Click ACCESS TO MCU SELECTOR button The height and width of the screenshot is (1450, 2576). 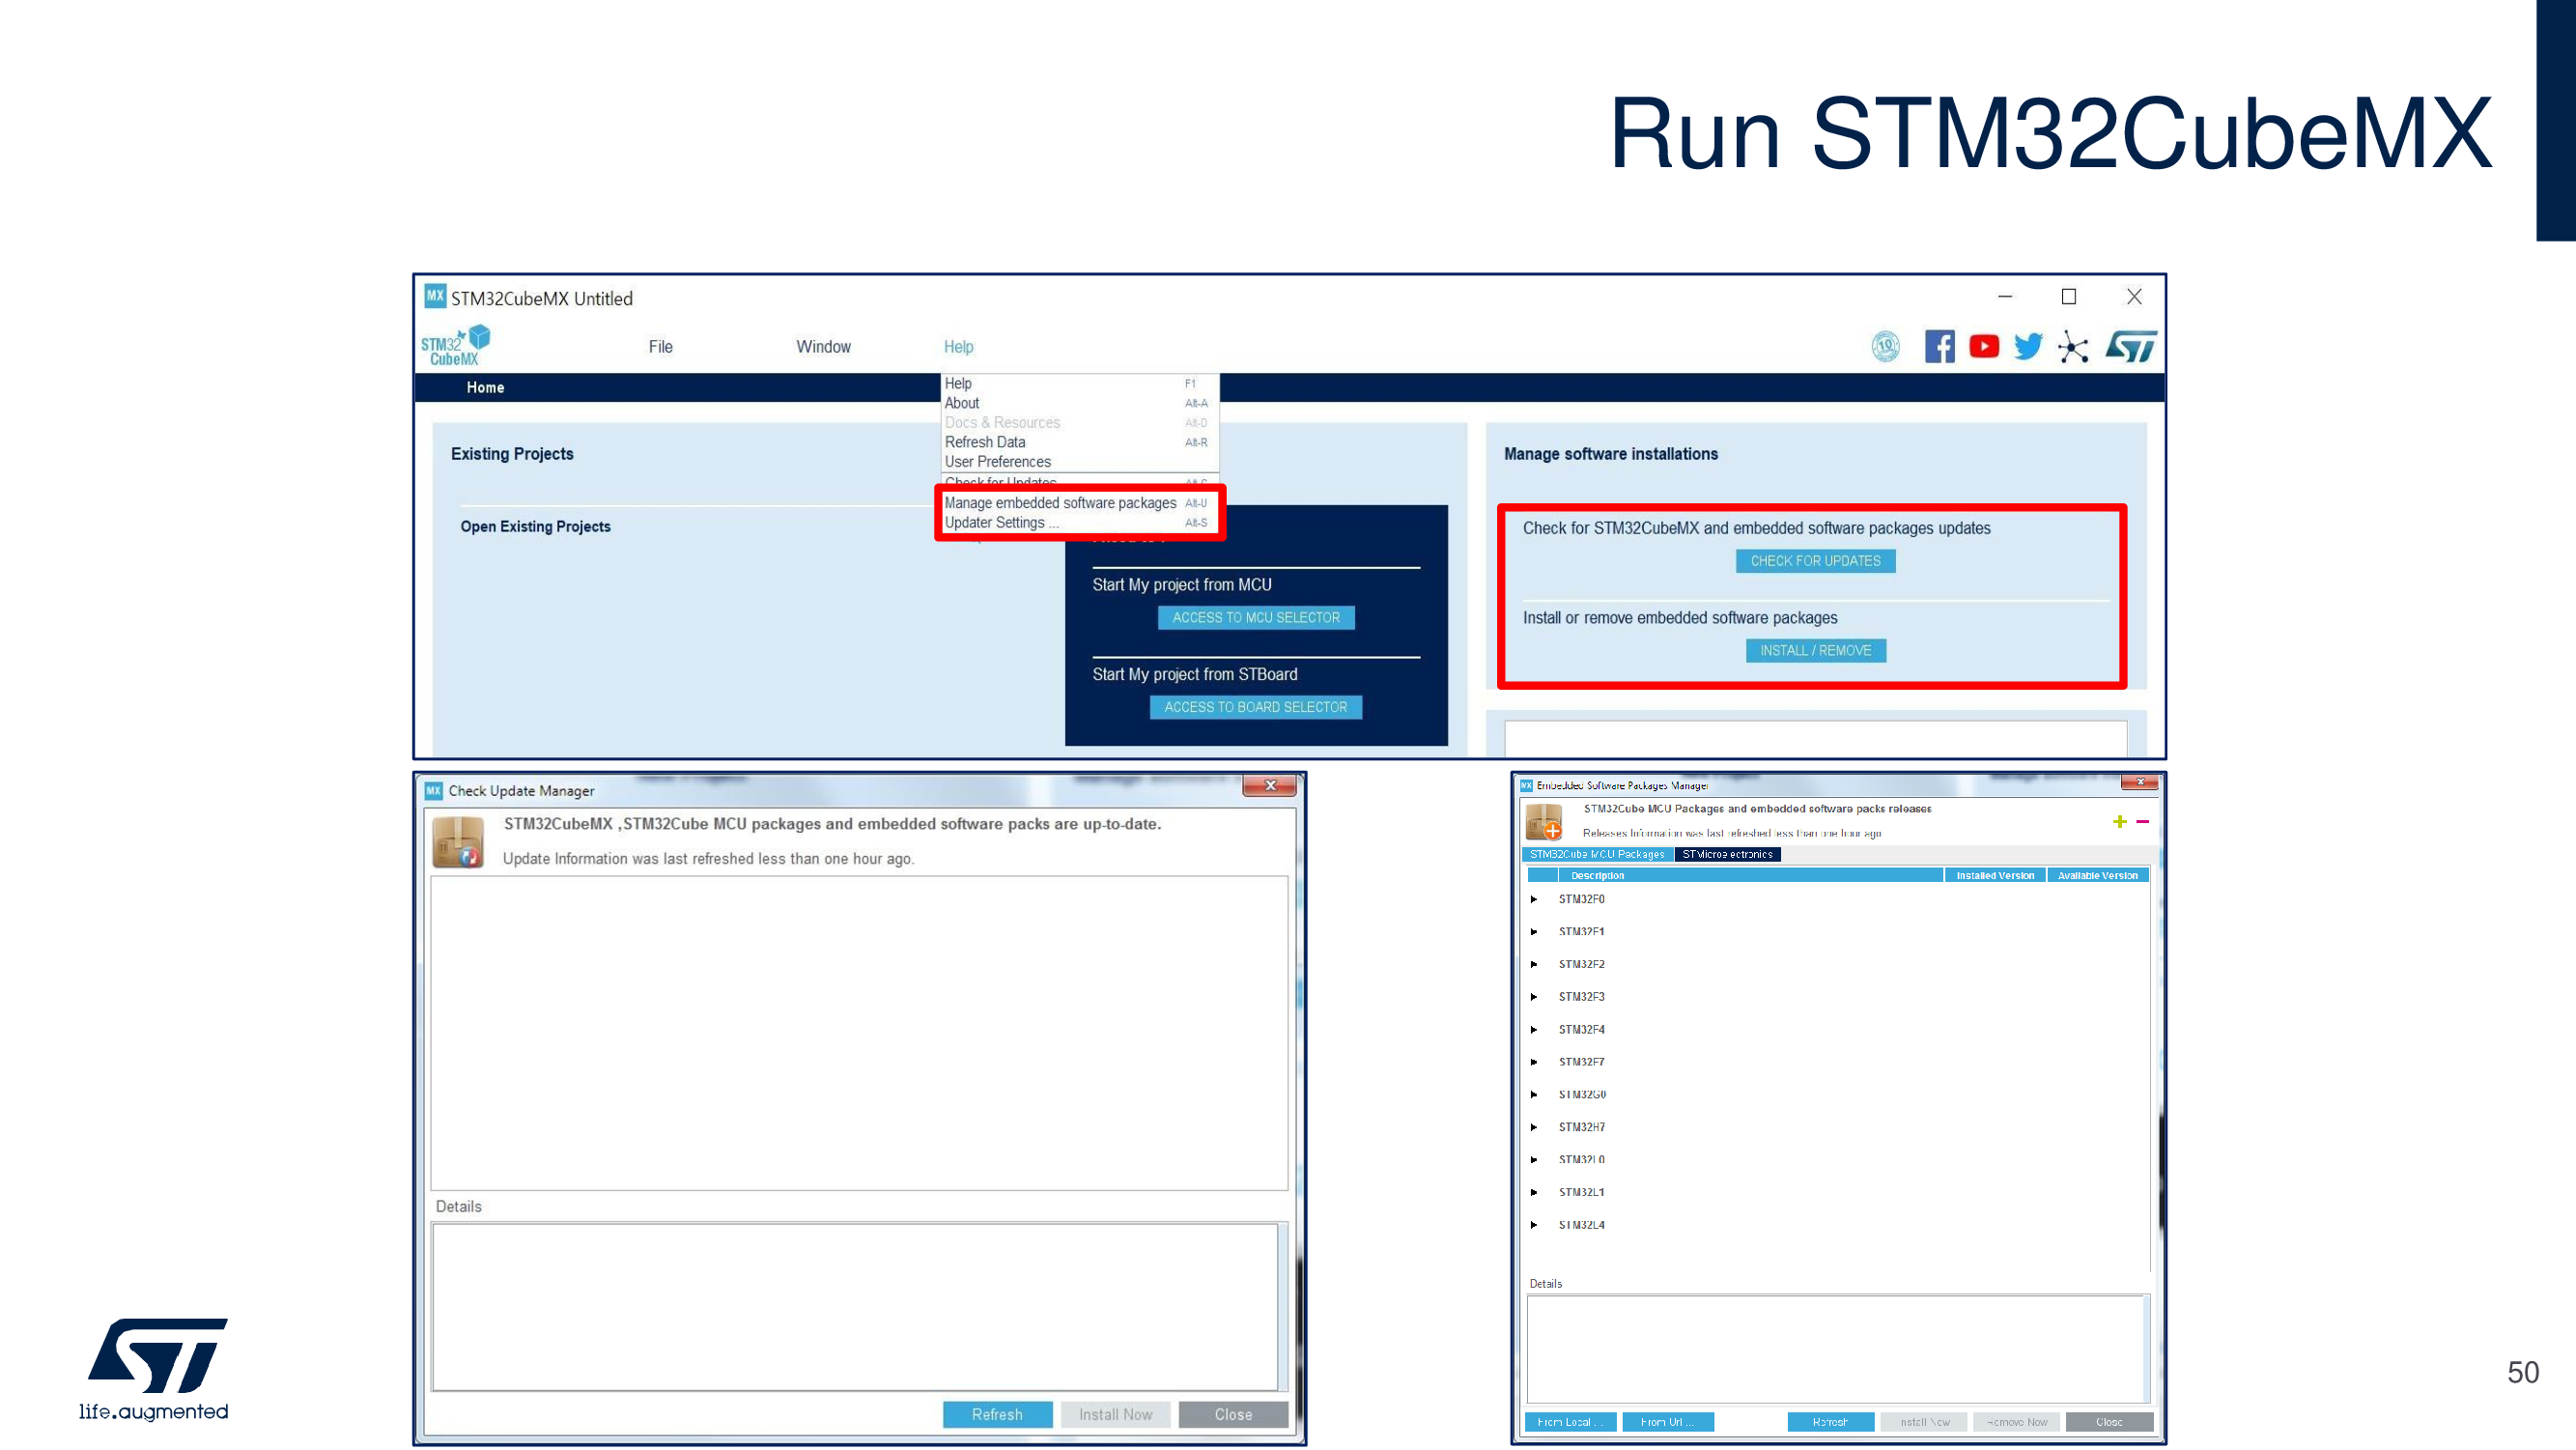1256,618
